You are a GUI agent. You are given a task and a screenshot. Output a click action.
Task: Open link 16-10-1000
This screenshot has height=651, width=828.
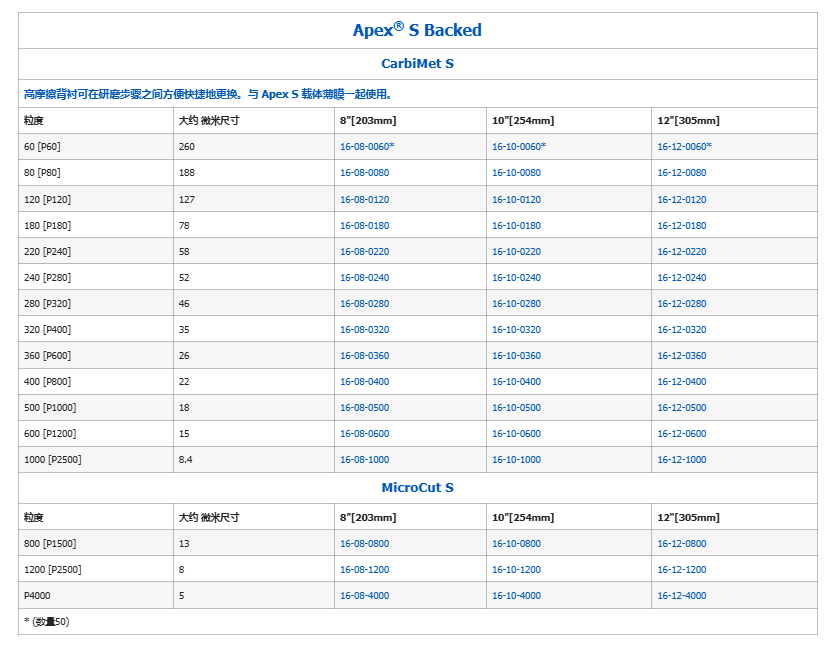(x=516, y=460)
